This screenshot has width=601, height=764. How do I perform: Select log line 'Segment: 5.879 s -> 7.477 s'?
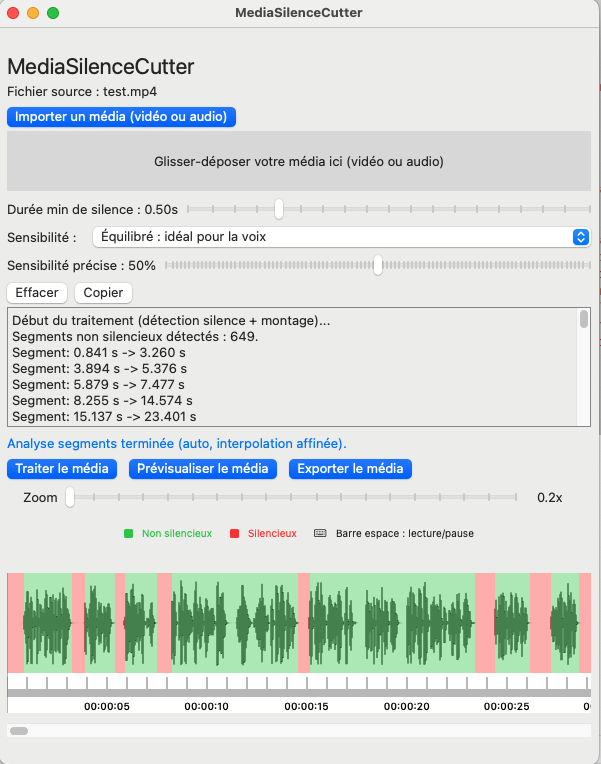point(98,384)
